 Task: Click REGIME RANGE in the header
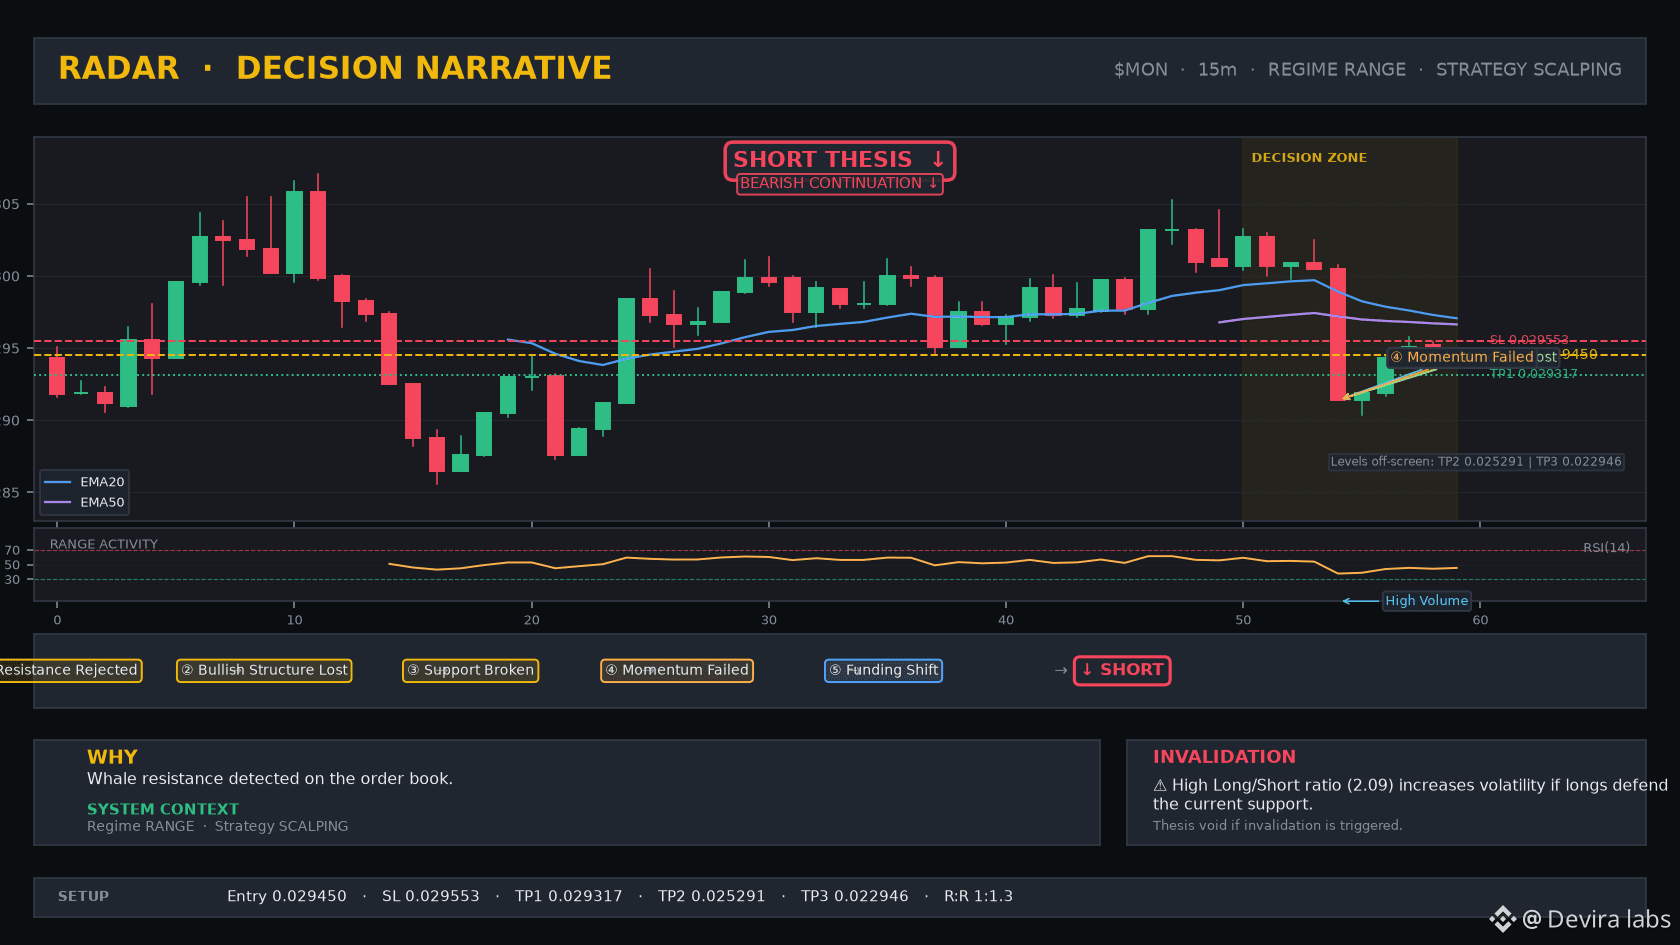tap(1337, 70)
